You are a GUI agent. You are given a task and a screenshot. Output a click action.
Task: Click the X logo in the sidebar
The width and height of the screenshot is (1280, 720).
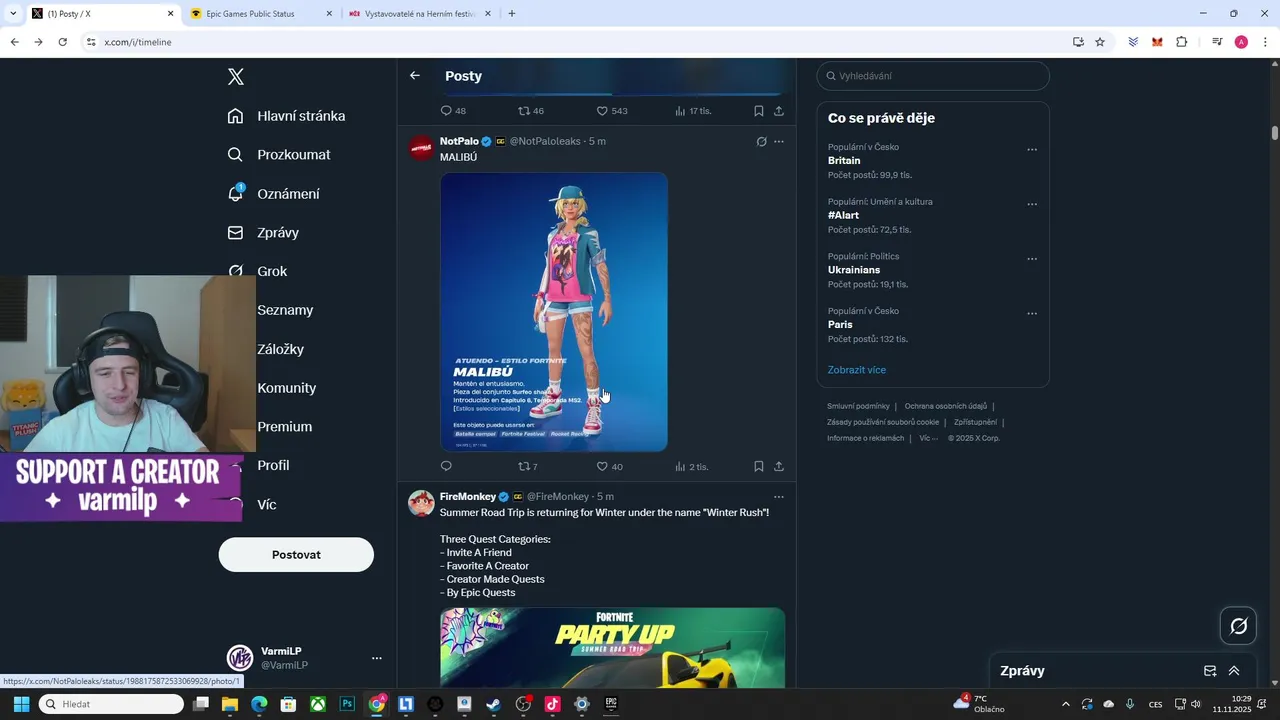click(236, 77)
